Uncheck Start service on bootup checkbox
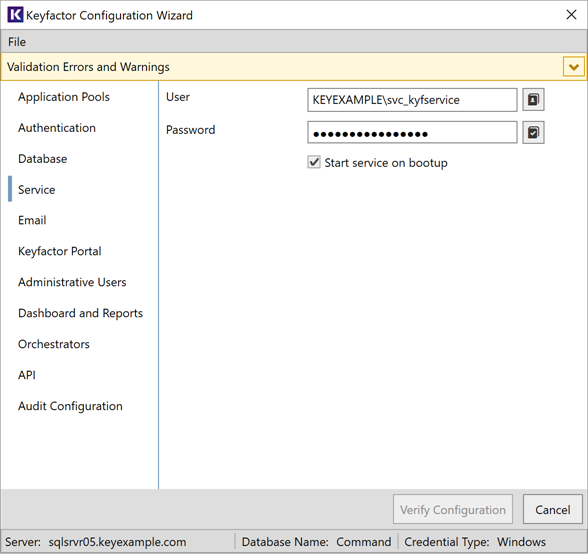Image resolution: width=588 pixels, height=554 pixels. pyautogui.click(x=314, y=162)
